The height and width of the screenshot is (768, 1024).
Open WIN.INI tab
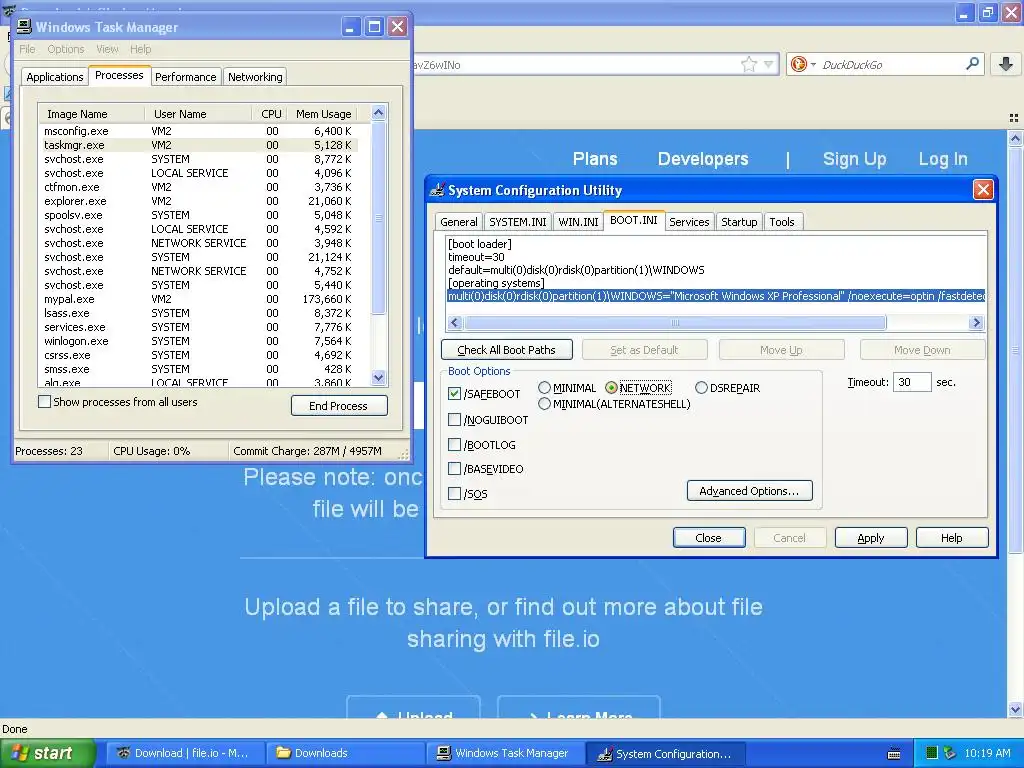pos(578,222)
